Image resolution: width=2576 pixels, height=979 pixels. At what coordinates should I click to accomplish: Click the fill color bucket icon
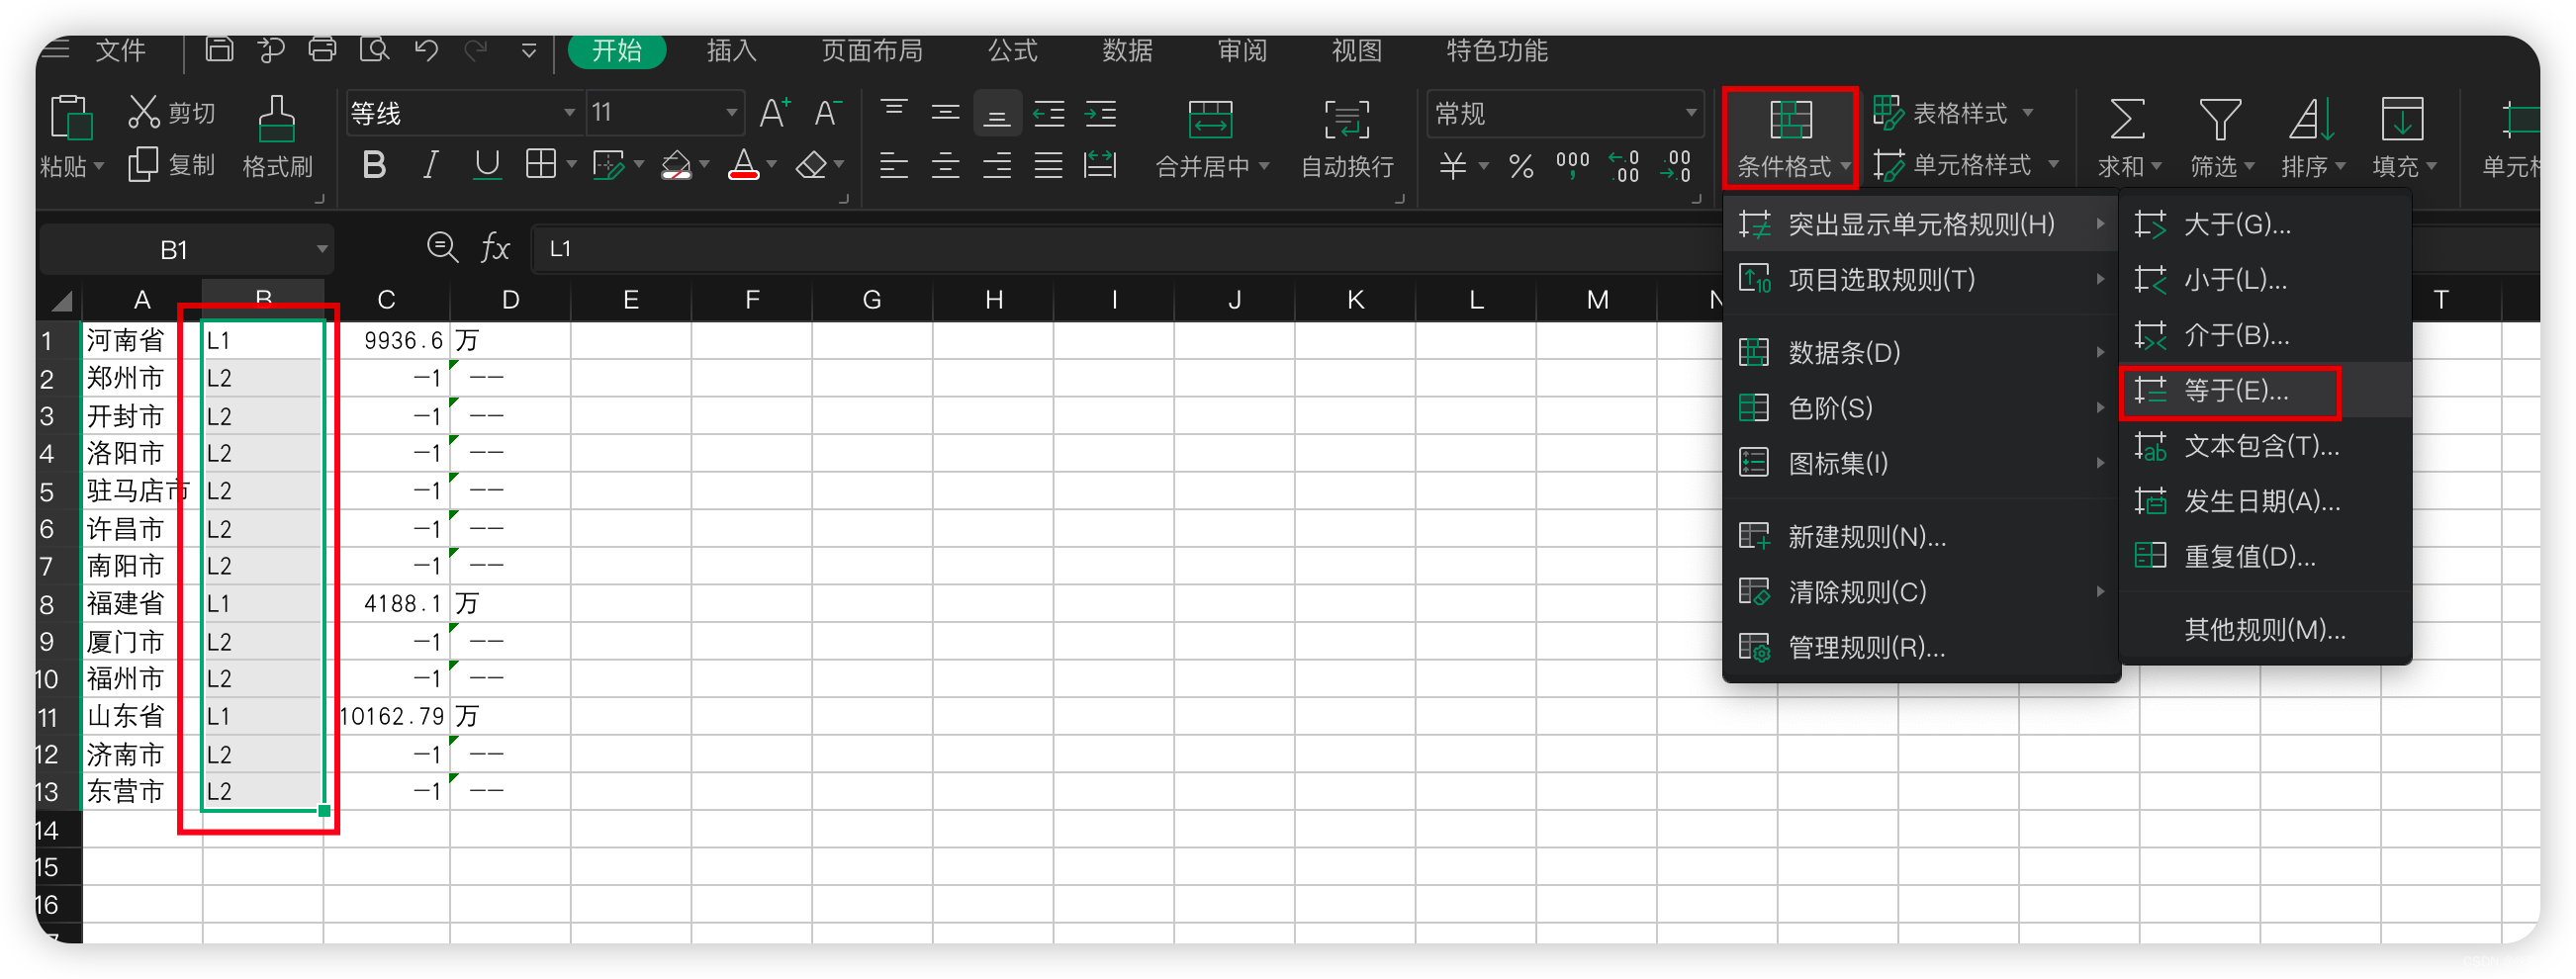(677, 165)
